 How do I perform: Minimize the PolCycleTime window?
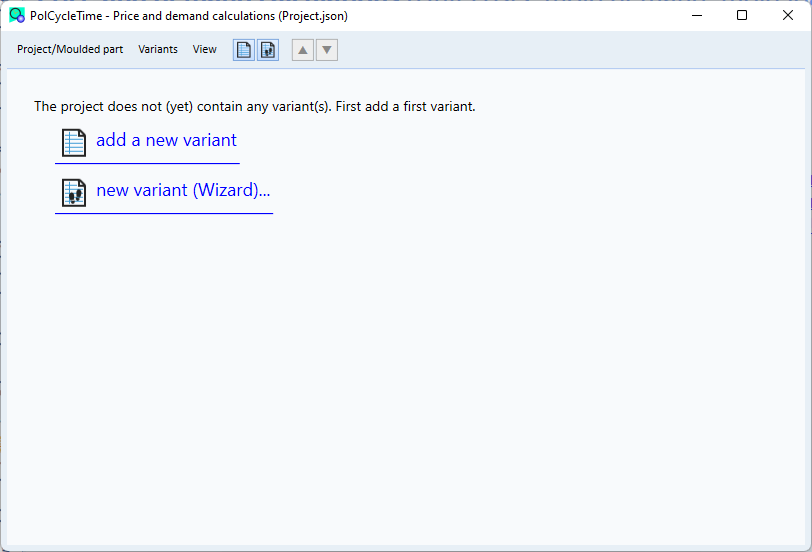697,16
